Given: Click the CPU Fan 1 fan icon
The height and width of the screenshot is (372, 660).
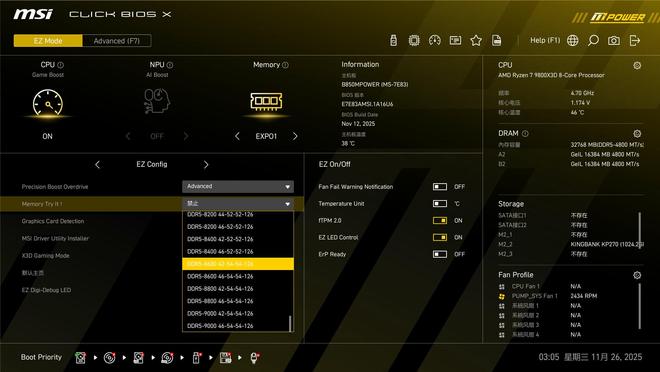Looking at the screenshot, I should tap(502, 287).
